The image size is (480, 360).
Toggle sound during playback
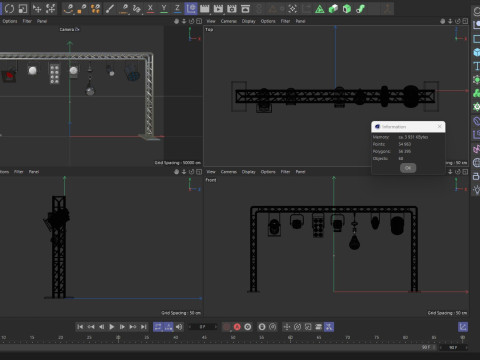coord(179,327)
